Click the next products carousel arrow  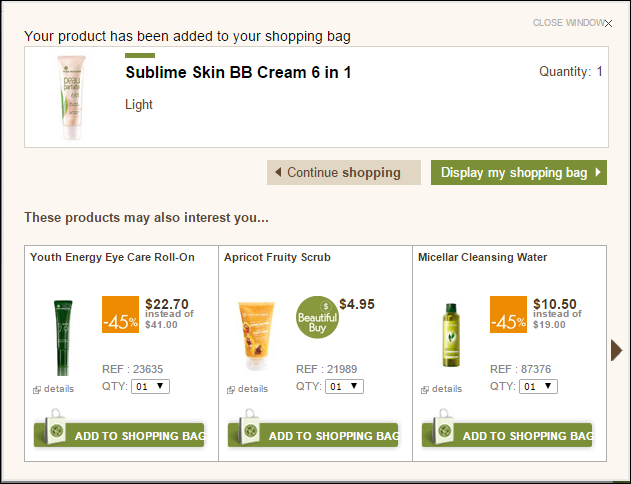[x=616, y=350]
